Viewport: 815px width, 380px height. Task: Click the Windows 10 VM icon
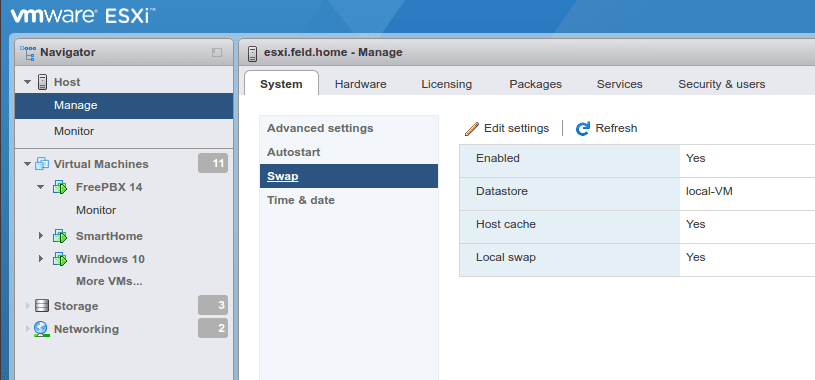tap(60, 259)
